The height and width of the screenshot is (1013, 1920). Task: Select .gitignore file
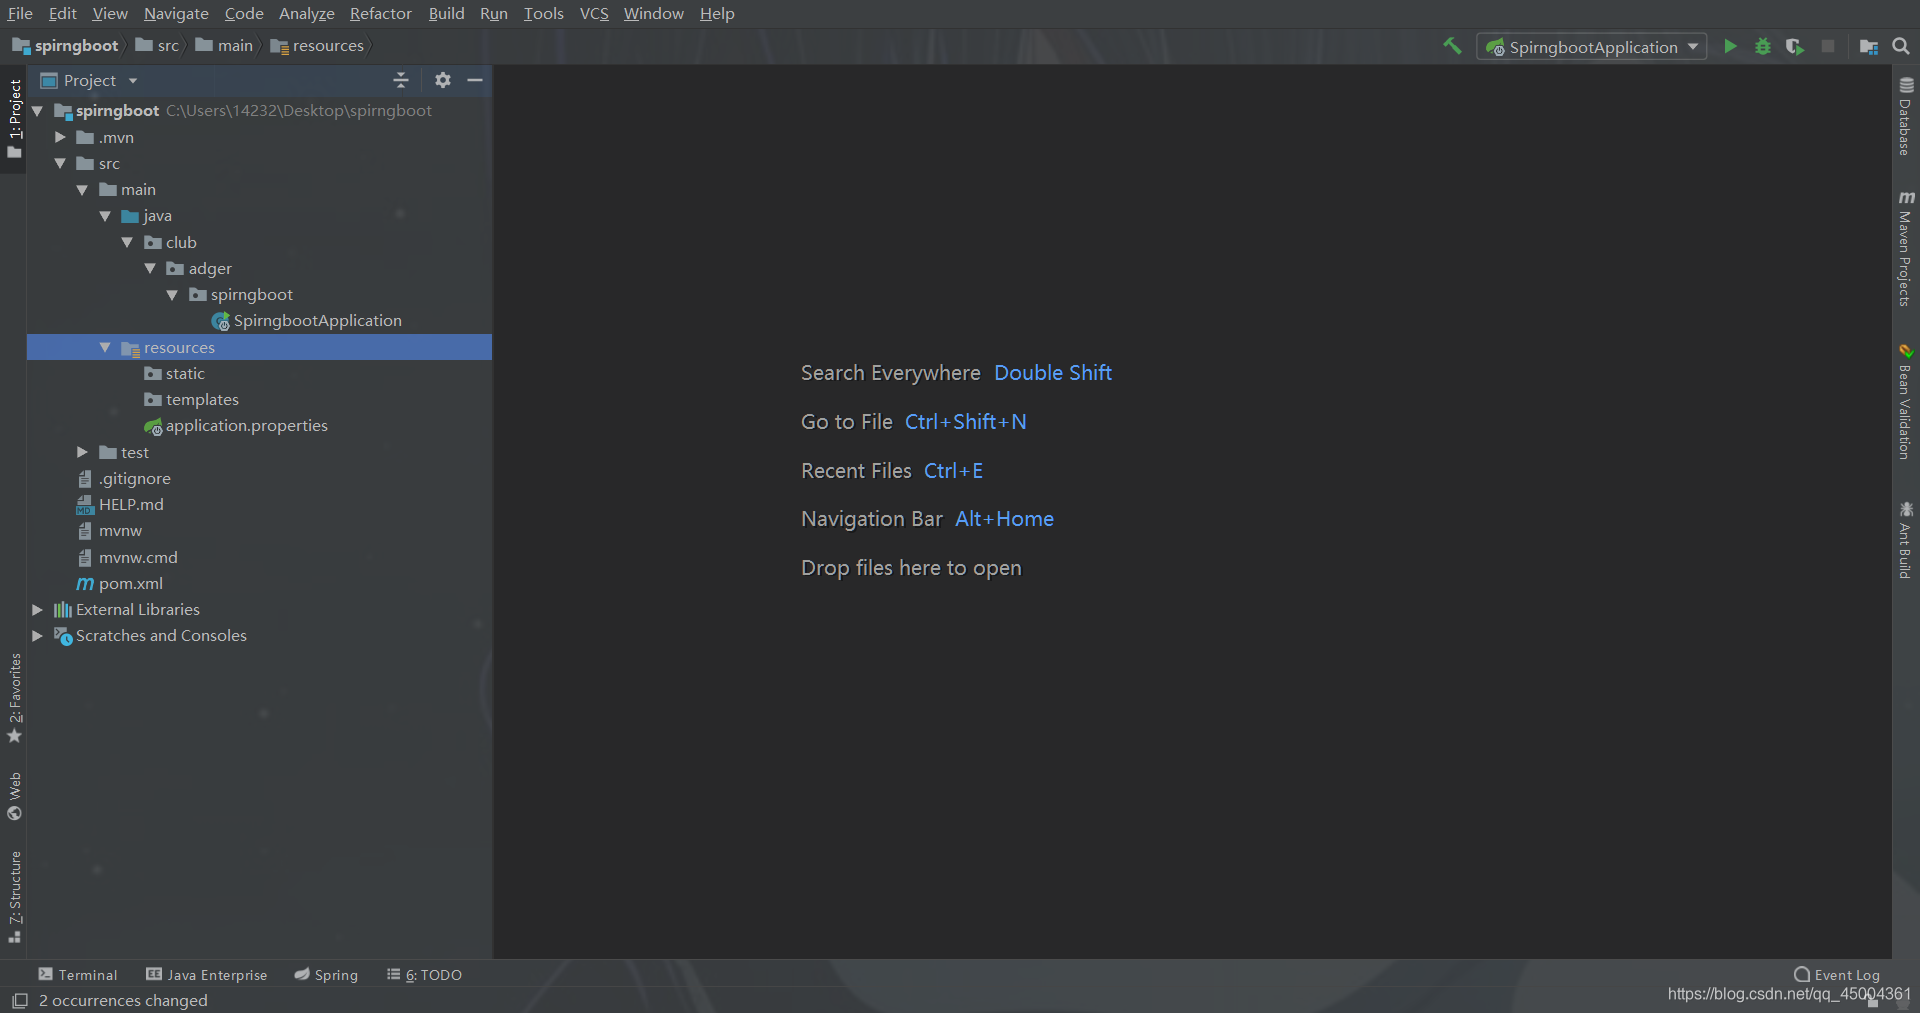click(134, 478)
